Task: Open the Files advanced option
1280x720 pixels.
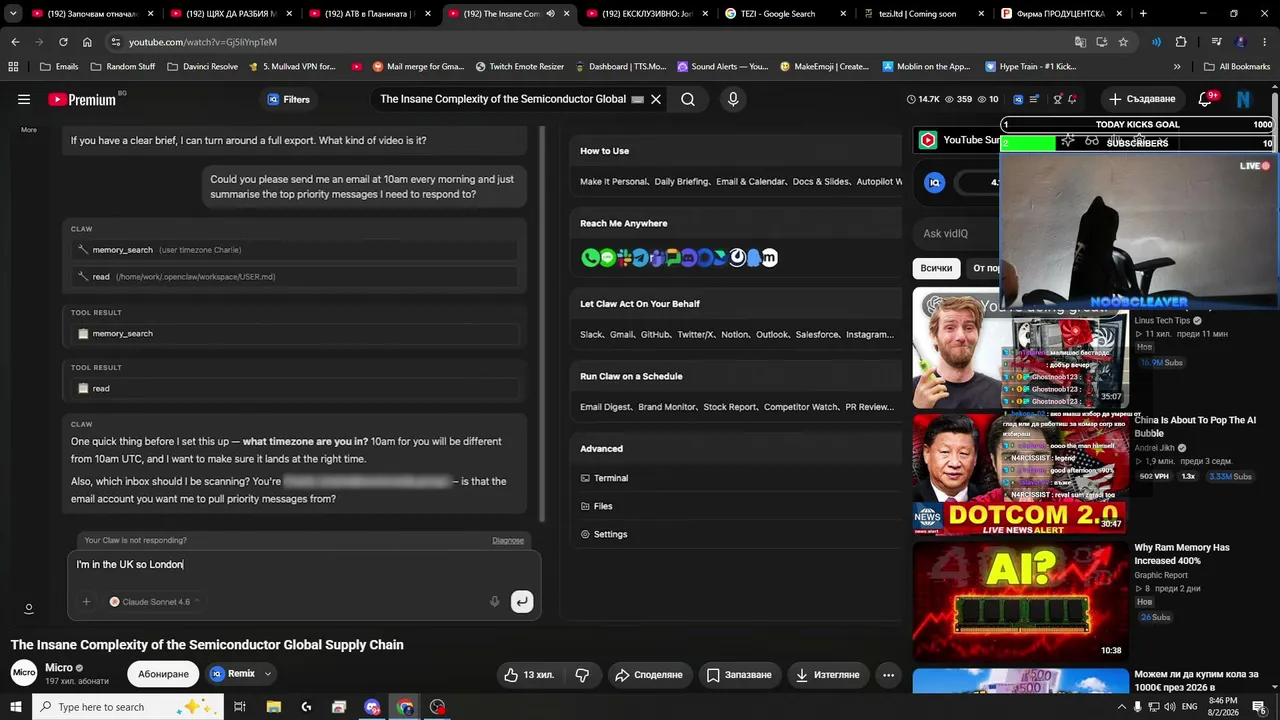Action: (x=596, y=506)
